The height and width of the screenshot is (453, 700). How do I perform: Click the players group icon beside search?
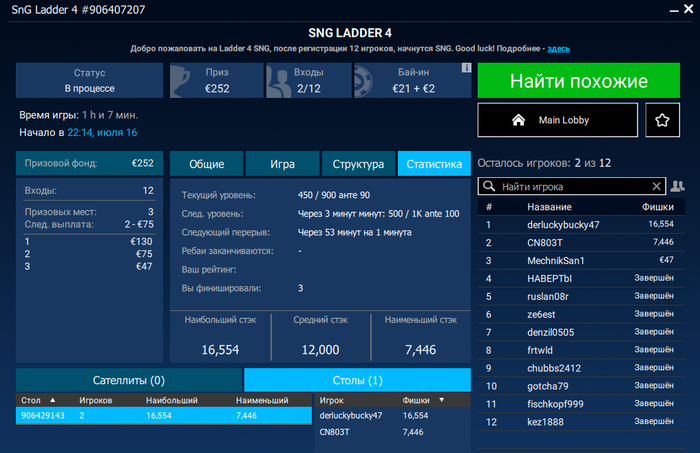[677, 186]
